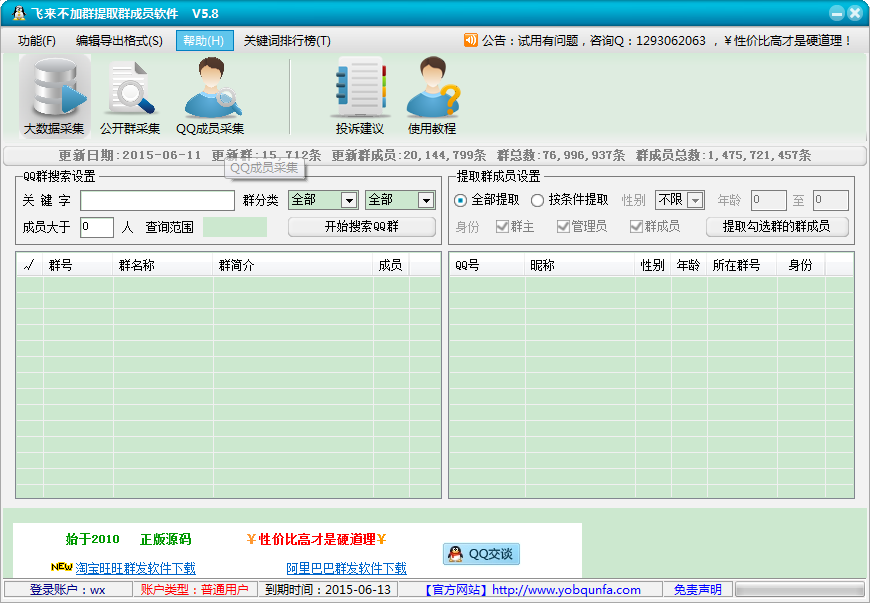870x603 pixels.
Task: Sort by the 昵称 column header
Action: point(580,265)
